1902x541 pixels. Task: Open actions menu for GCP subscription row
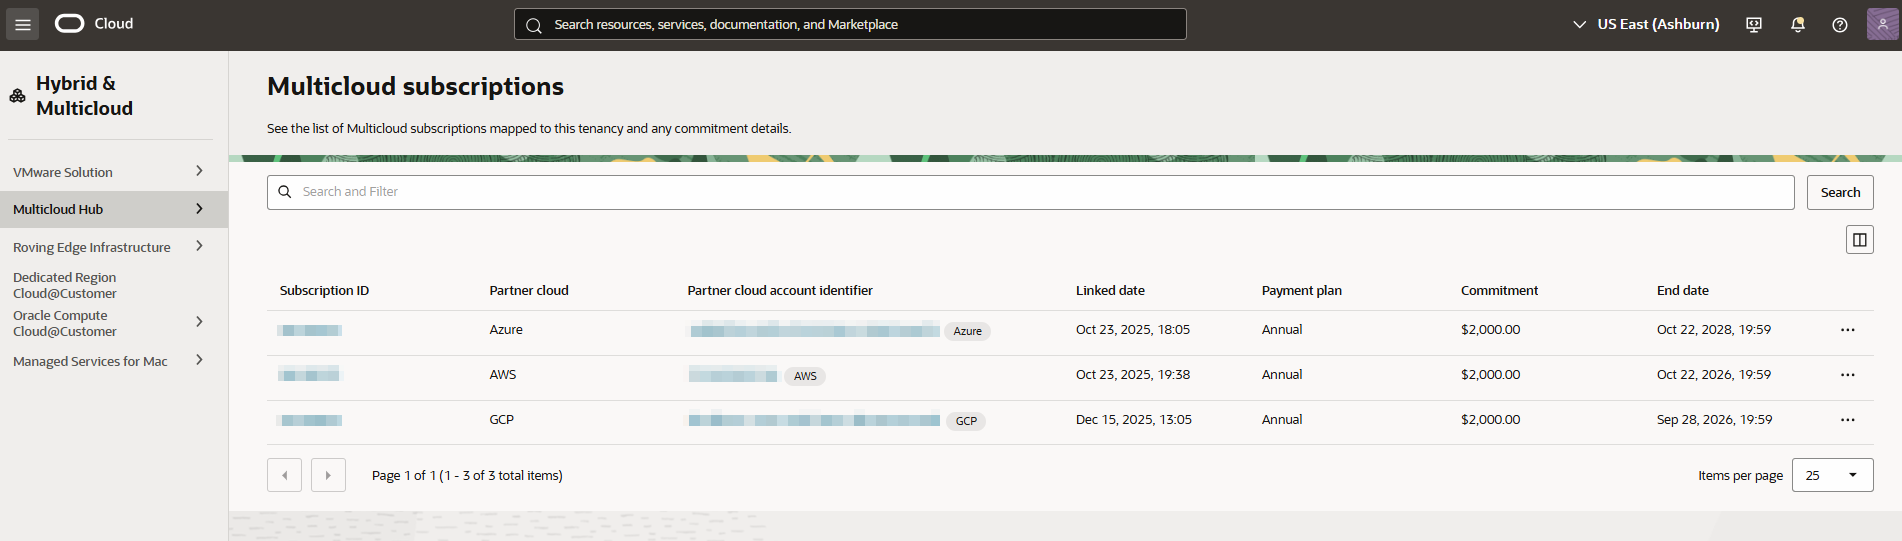(1847, 420)
